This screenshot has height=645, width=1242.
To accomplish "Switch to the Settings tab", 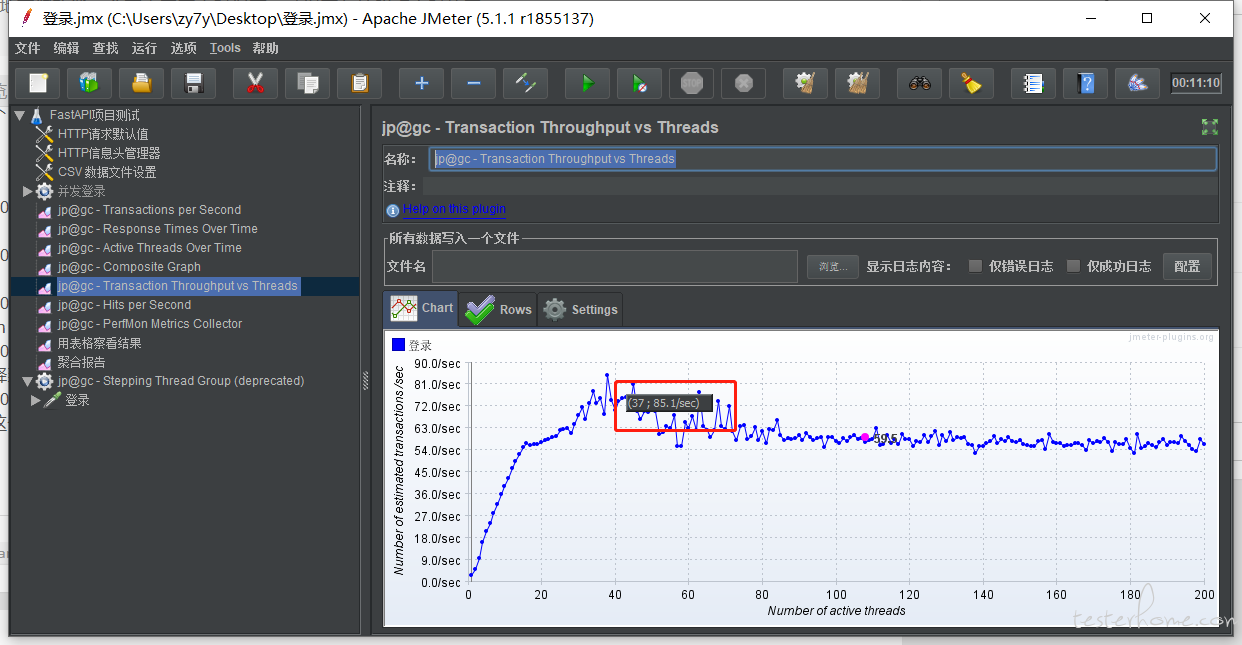I will tap(580, 309).
